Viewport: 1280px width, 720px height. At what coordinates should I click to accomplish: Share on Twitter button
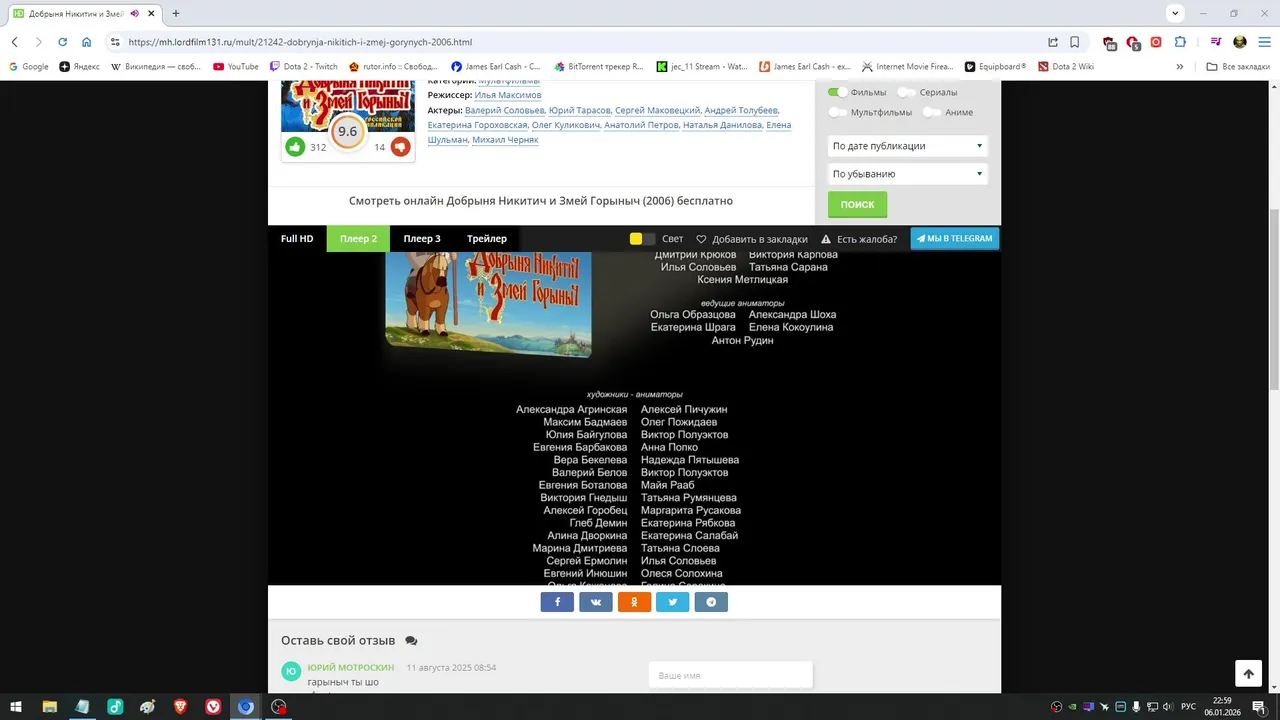pos(673,602)
